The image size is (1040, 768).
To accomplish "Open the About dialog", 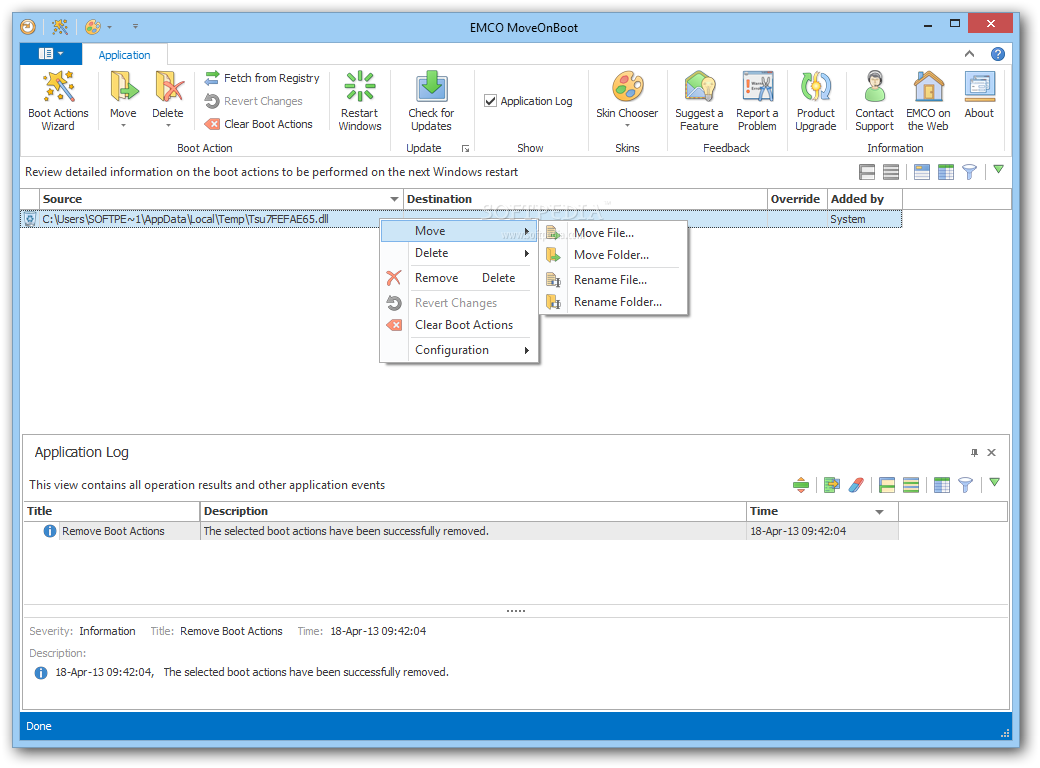I will 979,95.
